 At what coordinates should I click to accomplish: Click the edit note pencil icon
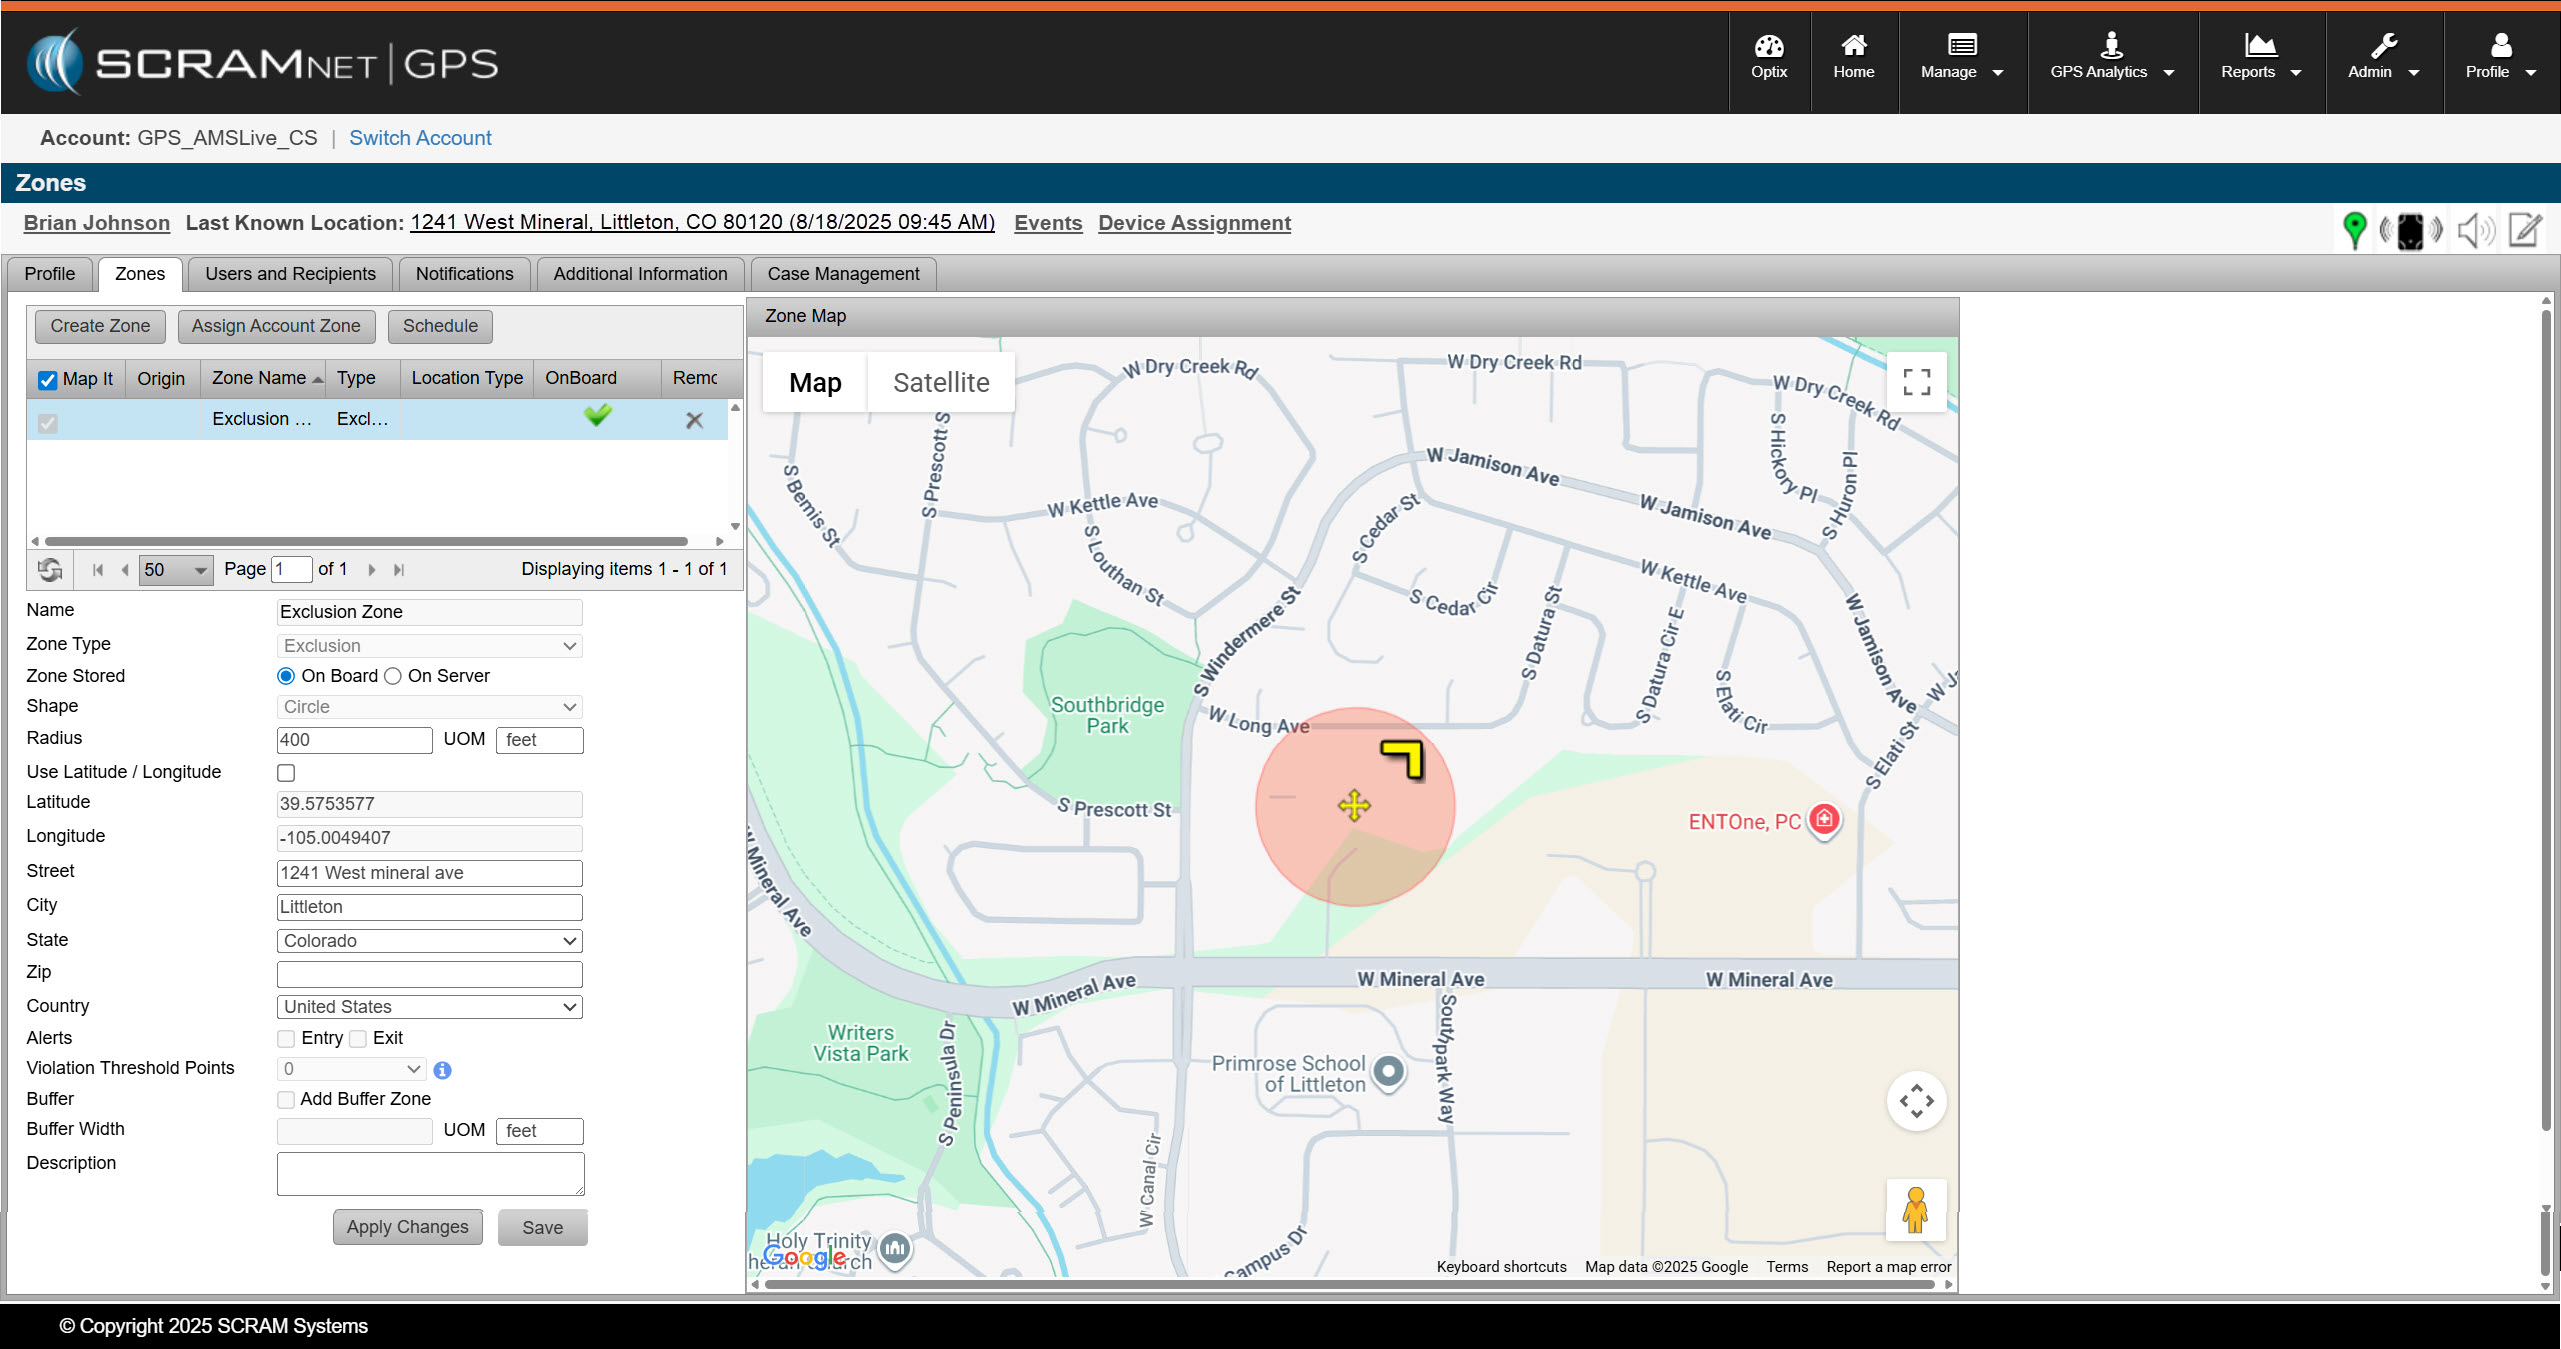(x=2526, y=230)
